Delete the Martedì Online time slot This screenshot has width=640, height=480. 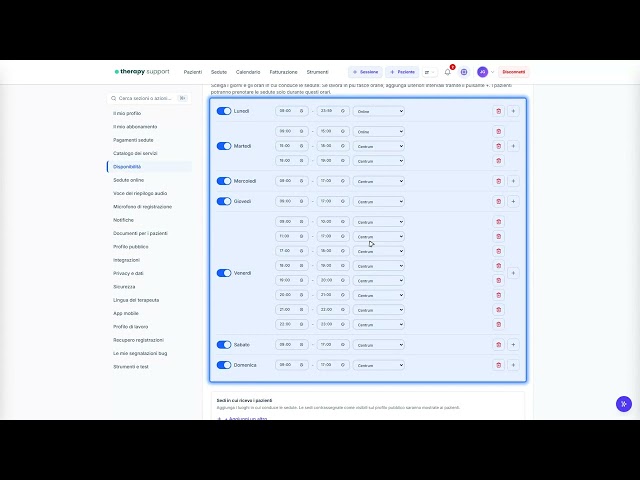[x=498, y=131]
